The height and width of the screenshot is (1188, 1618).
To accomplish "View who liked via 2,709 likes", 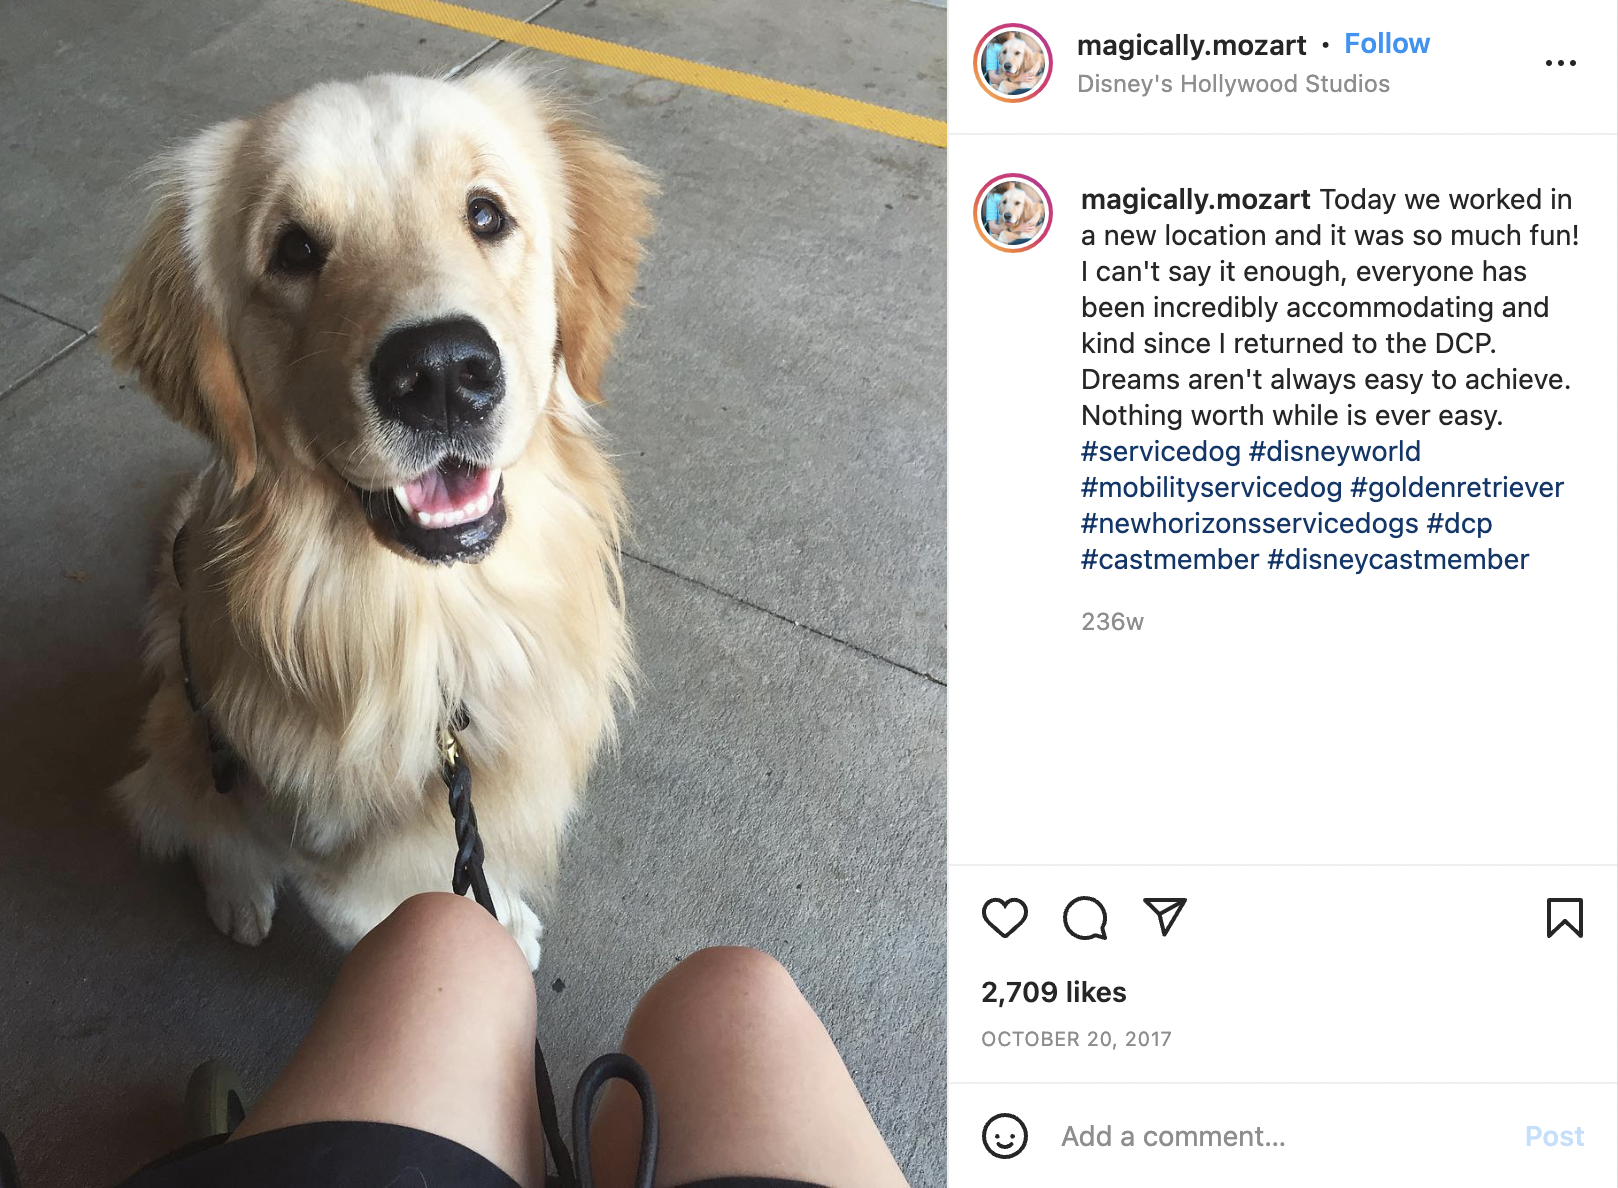I will click(x=1054, y=992).
